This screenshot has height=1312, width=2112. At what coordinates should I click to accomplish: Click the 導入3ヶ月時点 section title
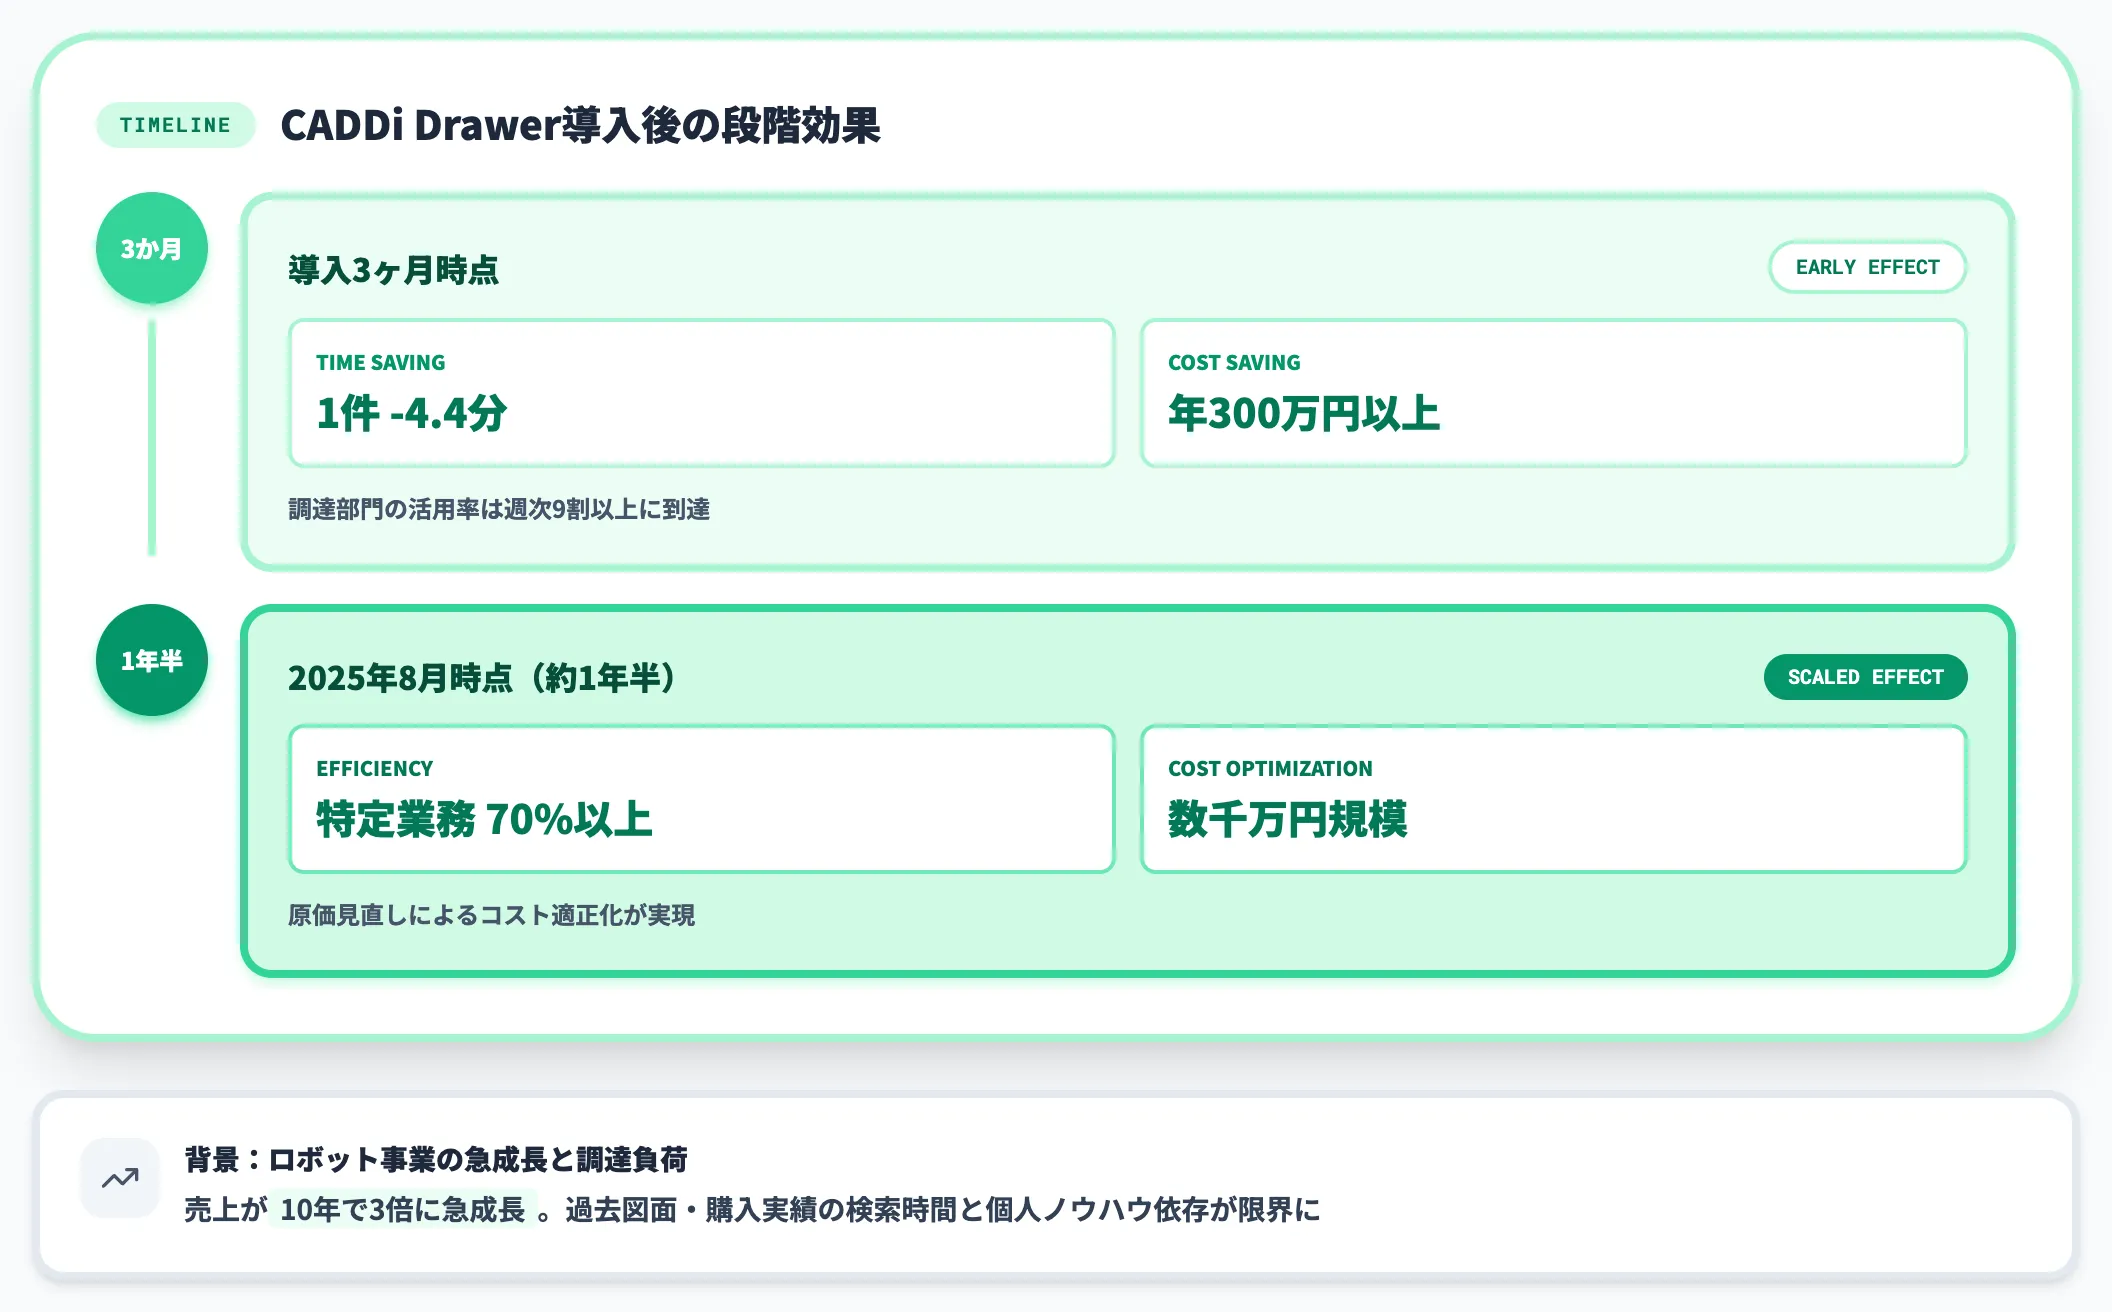(x=393, y=270)
